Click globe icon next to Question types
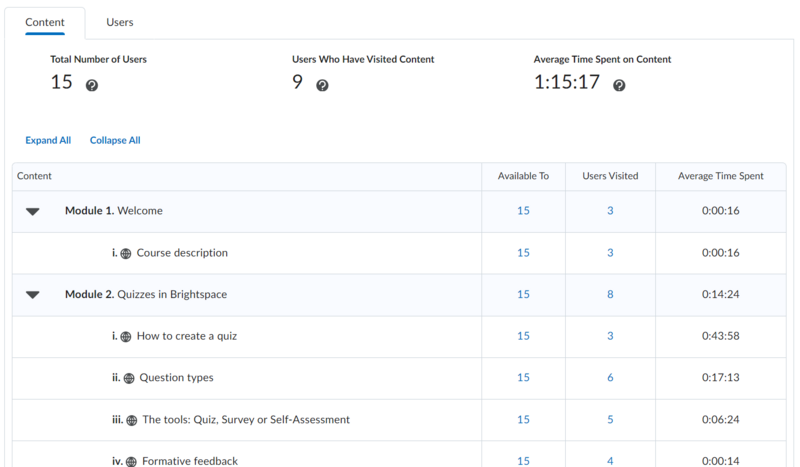 pos(130,379)
